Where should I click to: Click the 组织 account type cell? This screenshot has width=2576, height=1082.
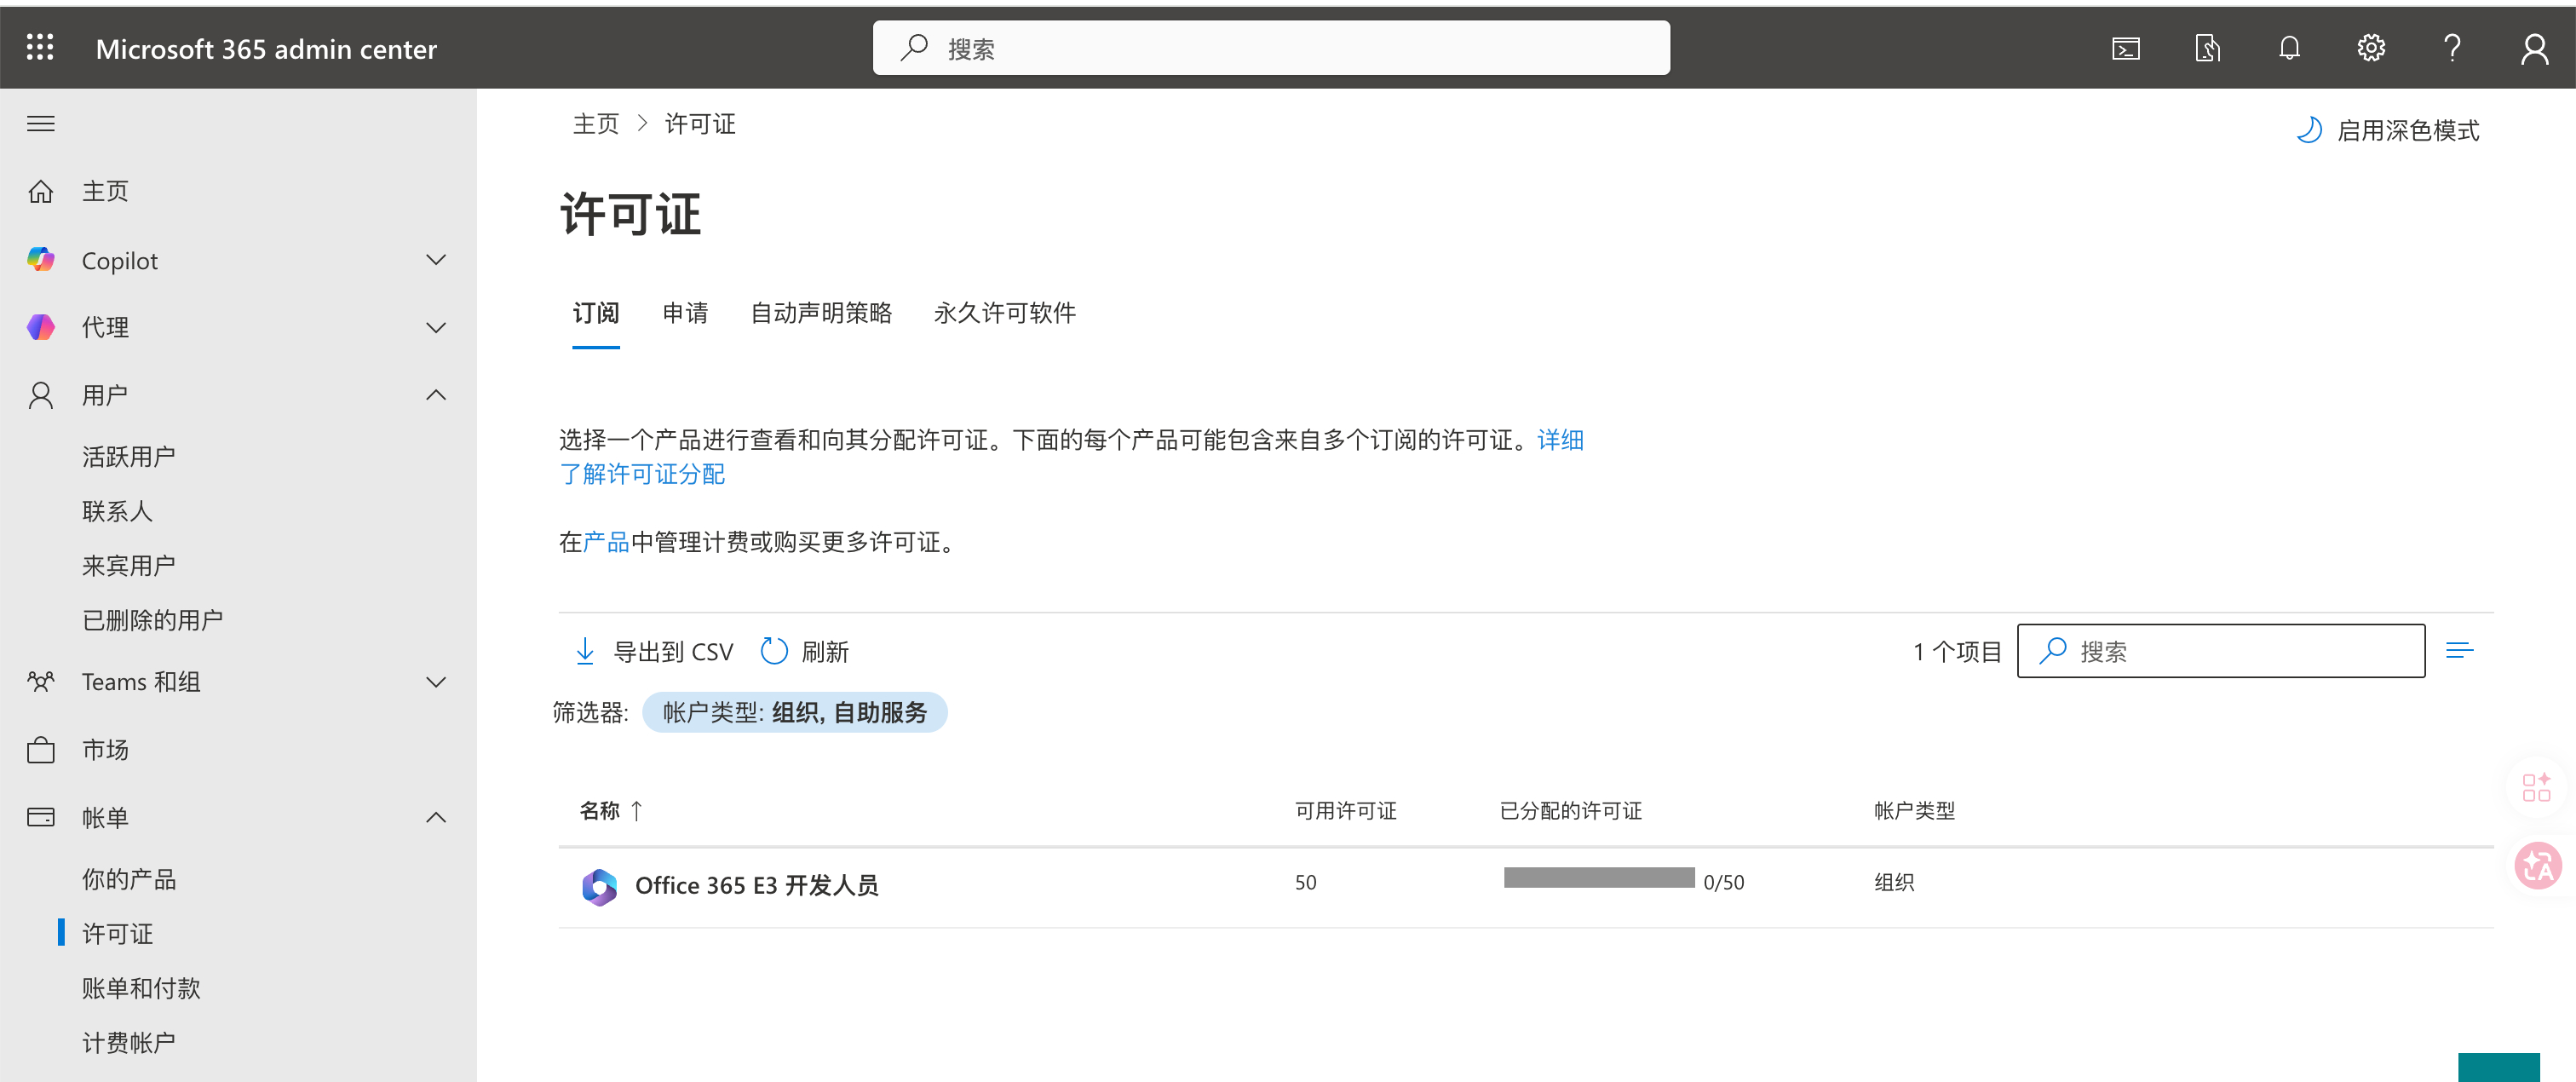1894,883
